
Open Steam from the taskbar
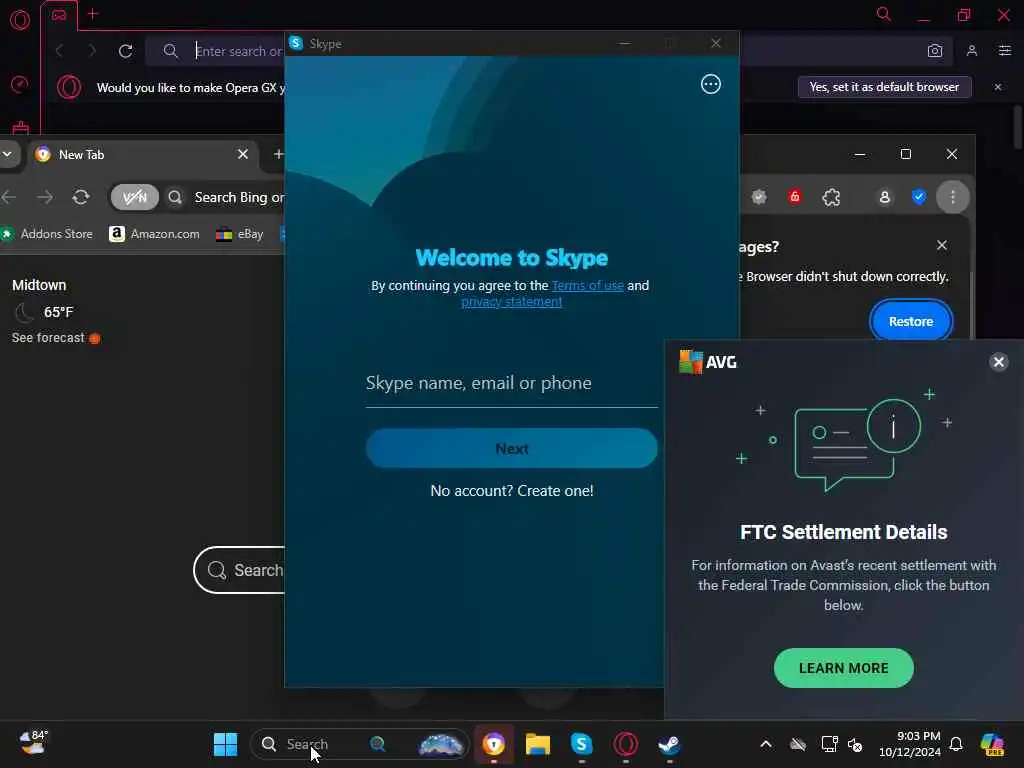tap(669, 744)
